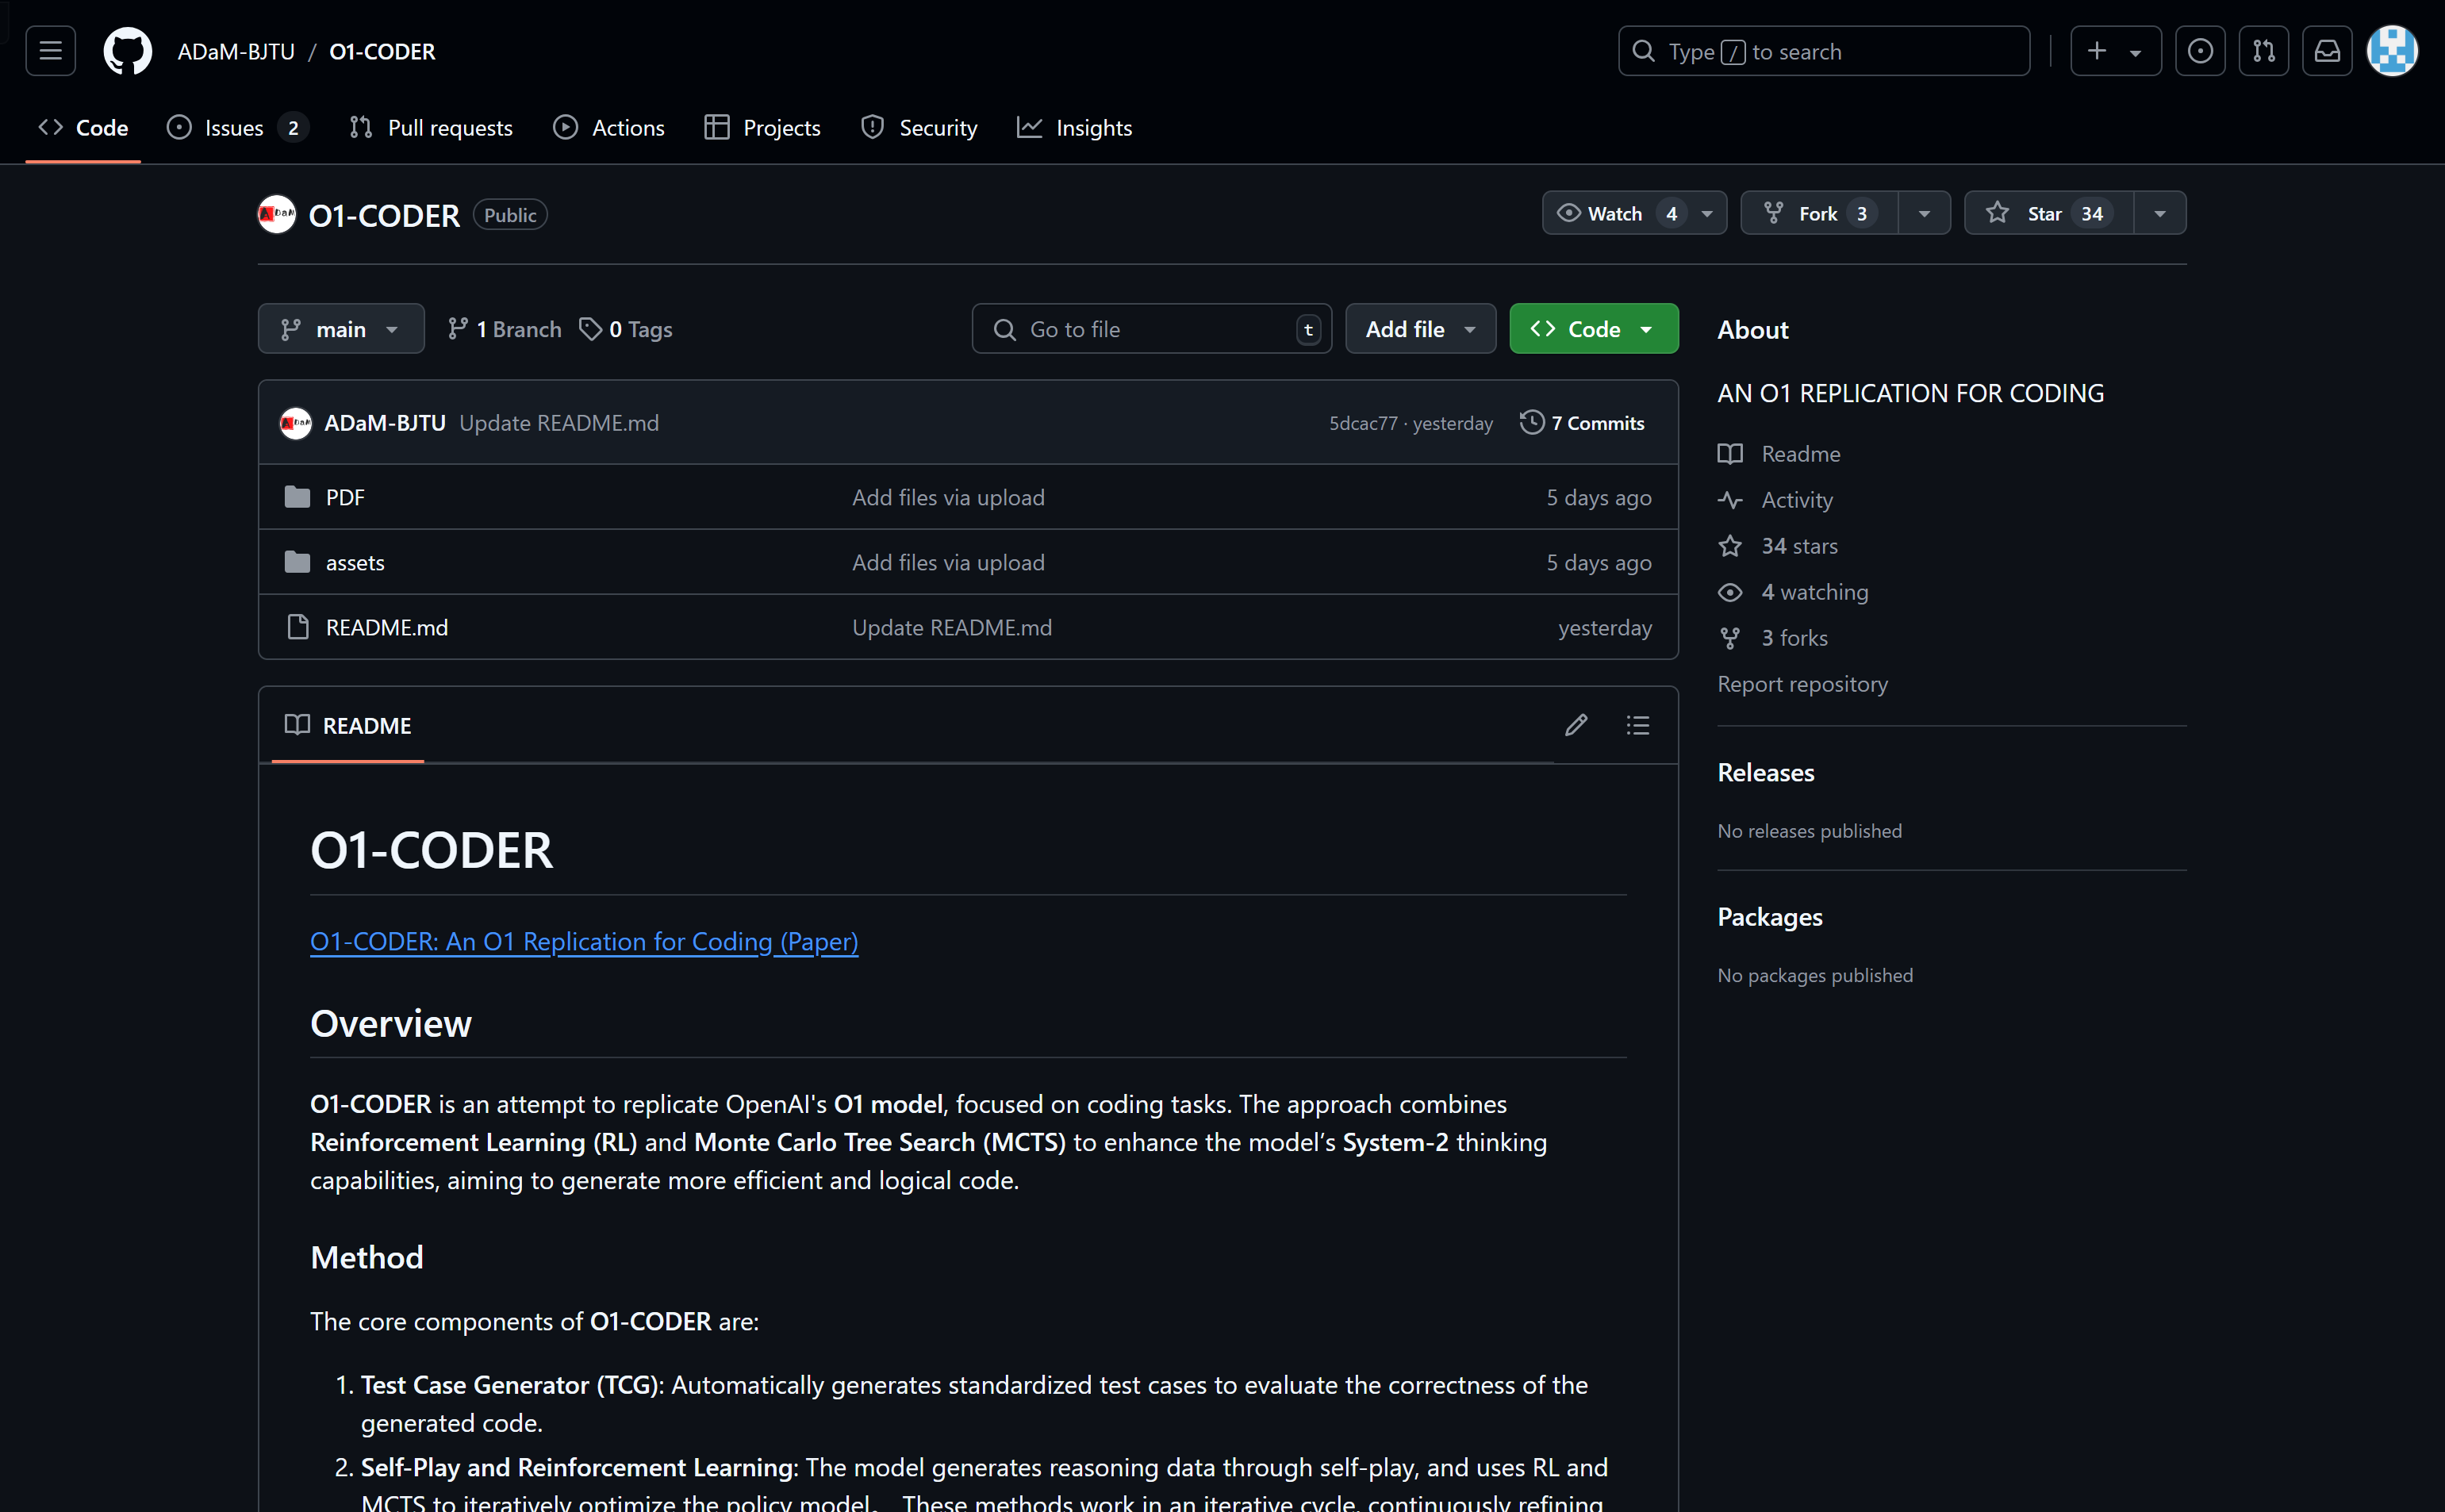Viewport: 2445px width, 1512px height.
Task: Click the book icon beside Readme
Action: coord(1730,454)
